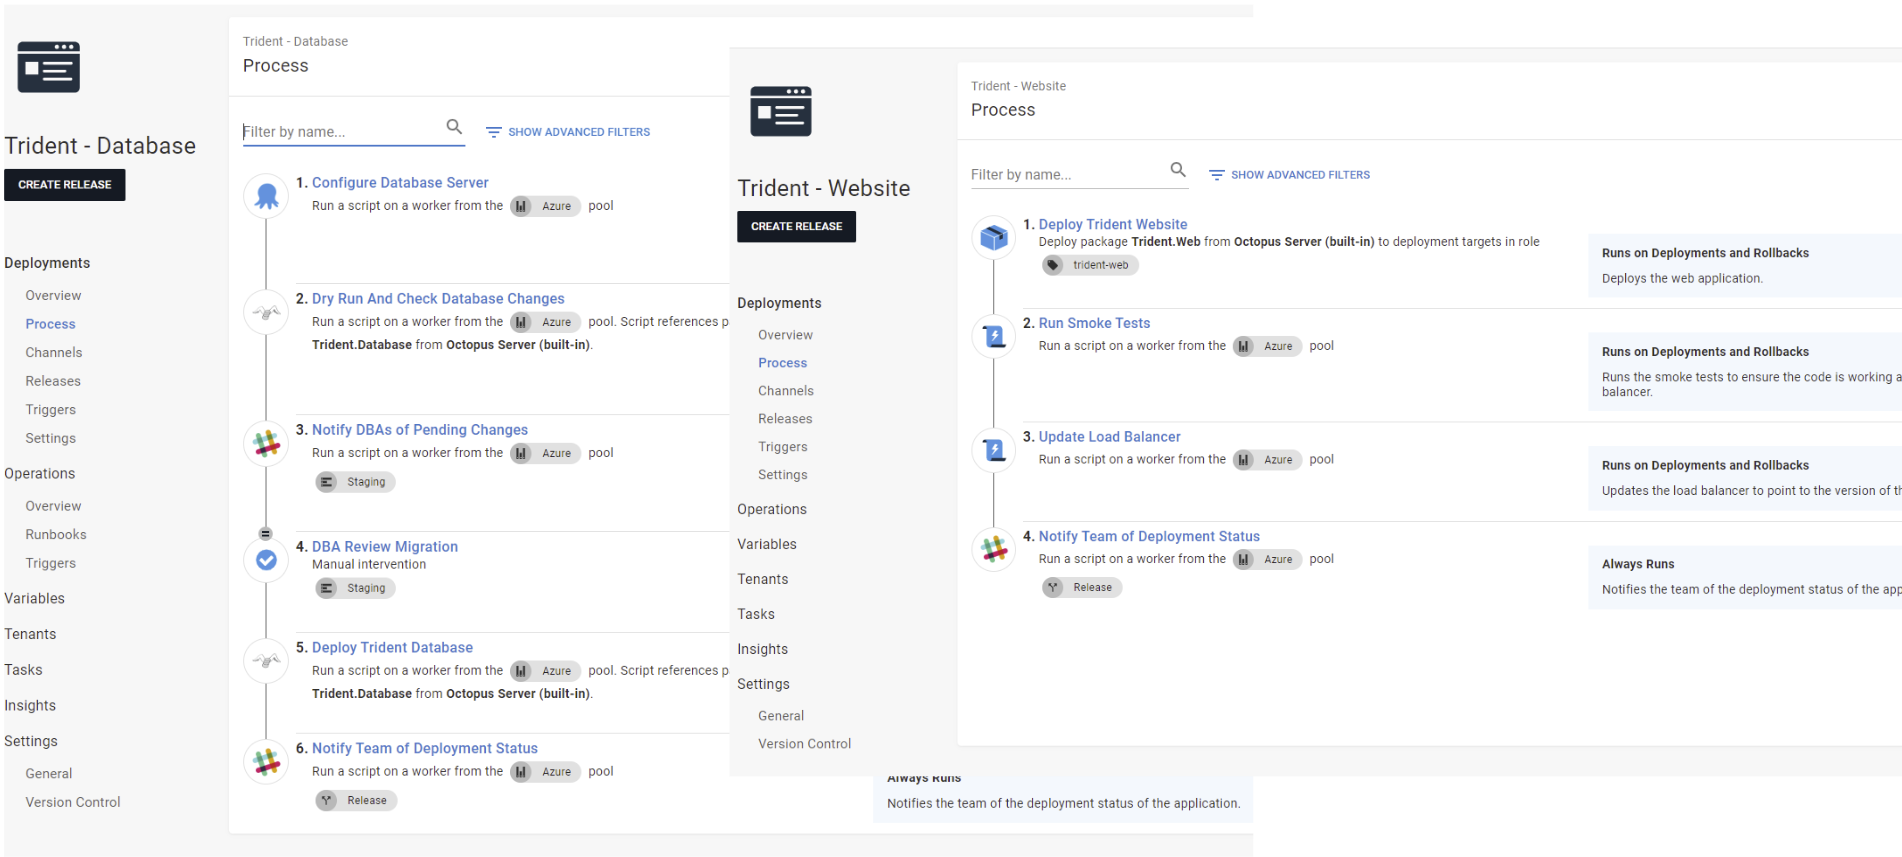Viewport: 1902px width, 857px height.
Task: Open Triggers in Website sidebar
Action: coord(782,447)
